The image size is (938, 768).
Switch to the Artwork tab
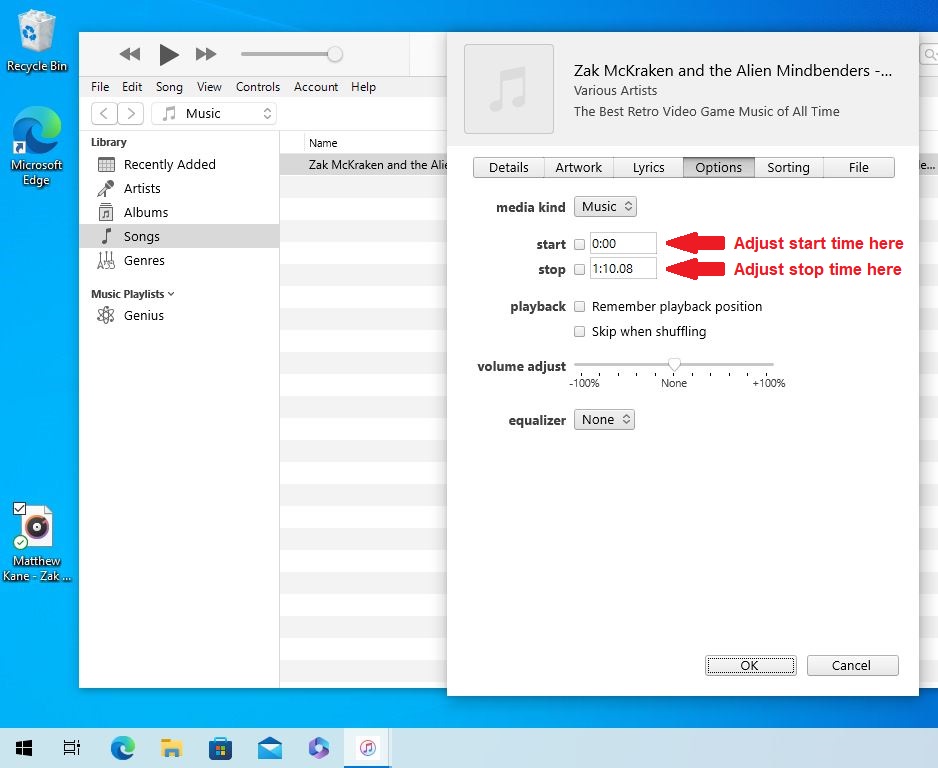pyautogui.click(x=578, y=167)
